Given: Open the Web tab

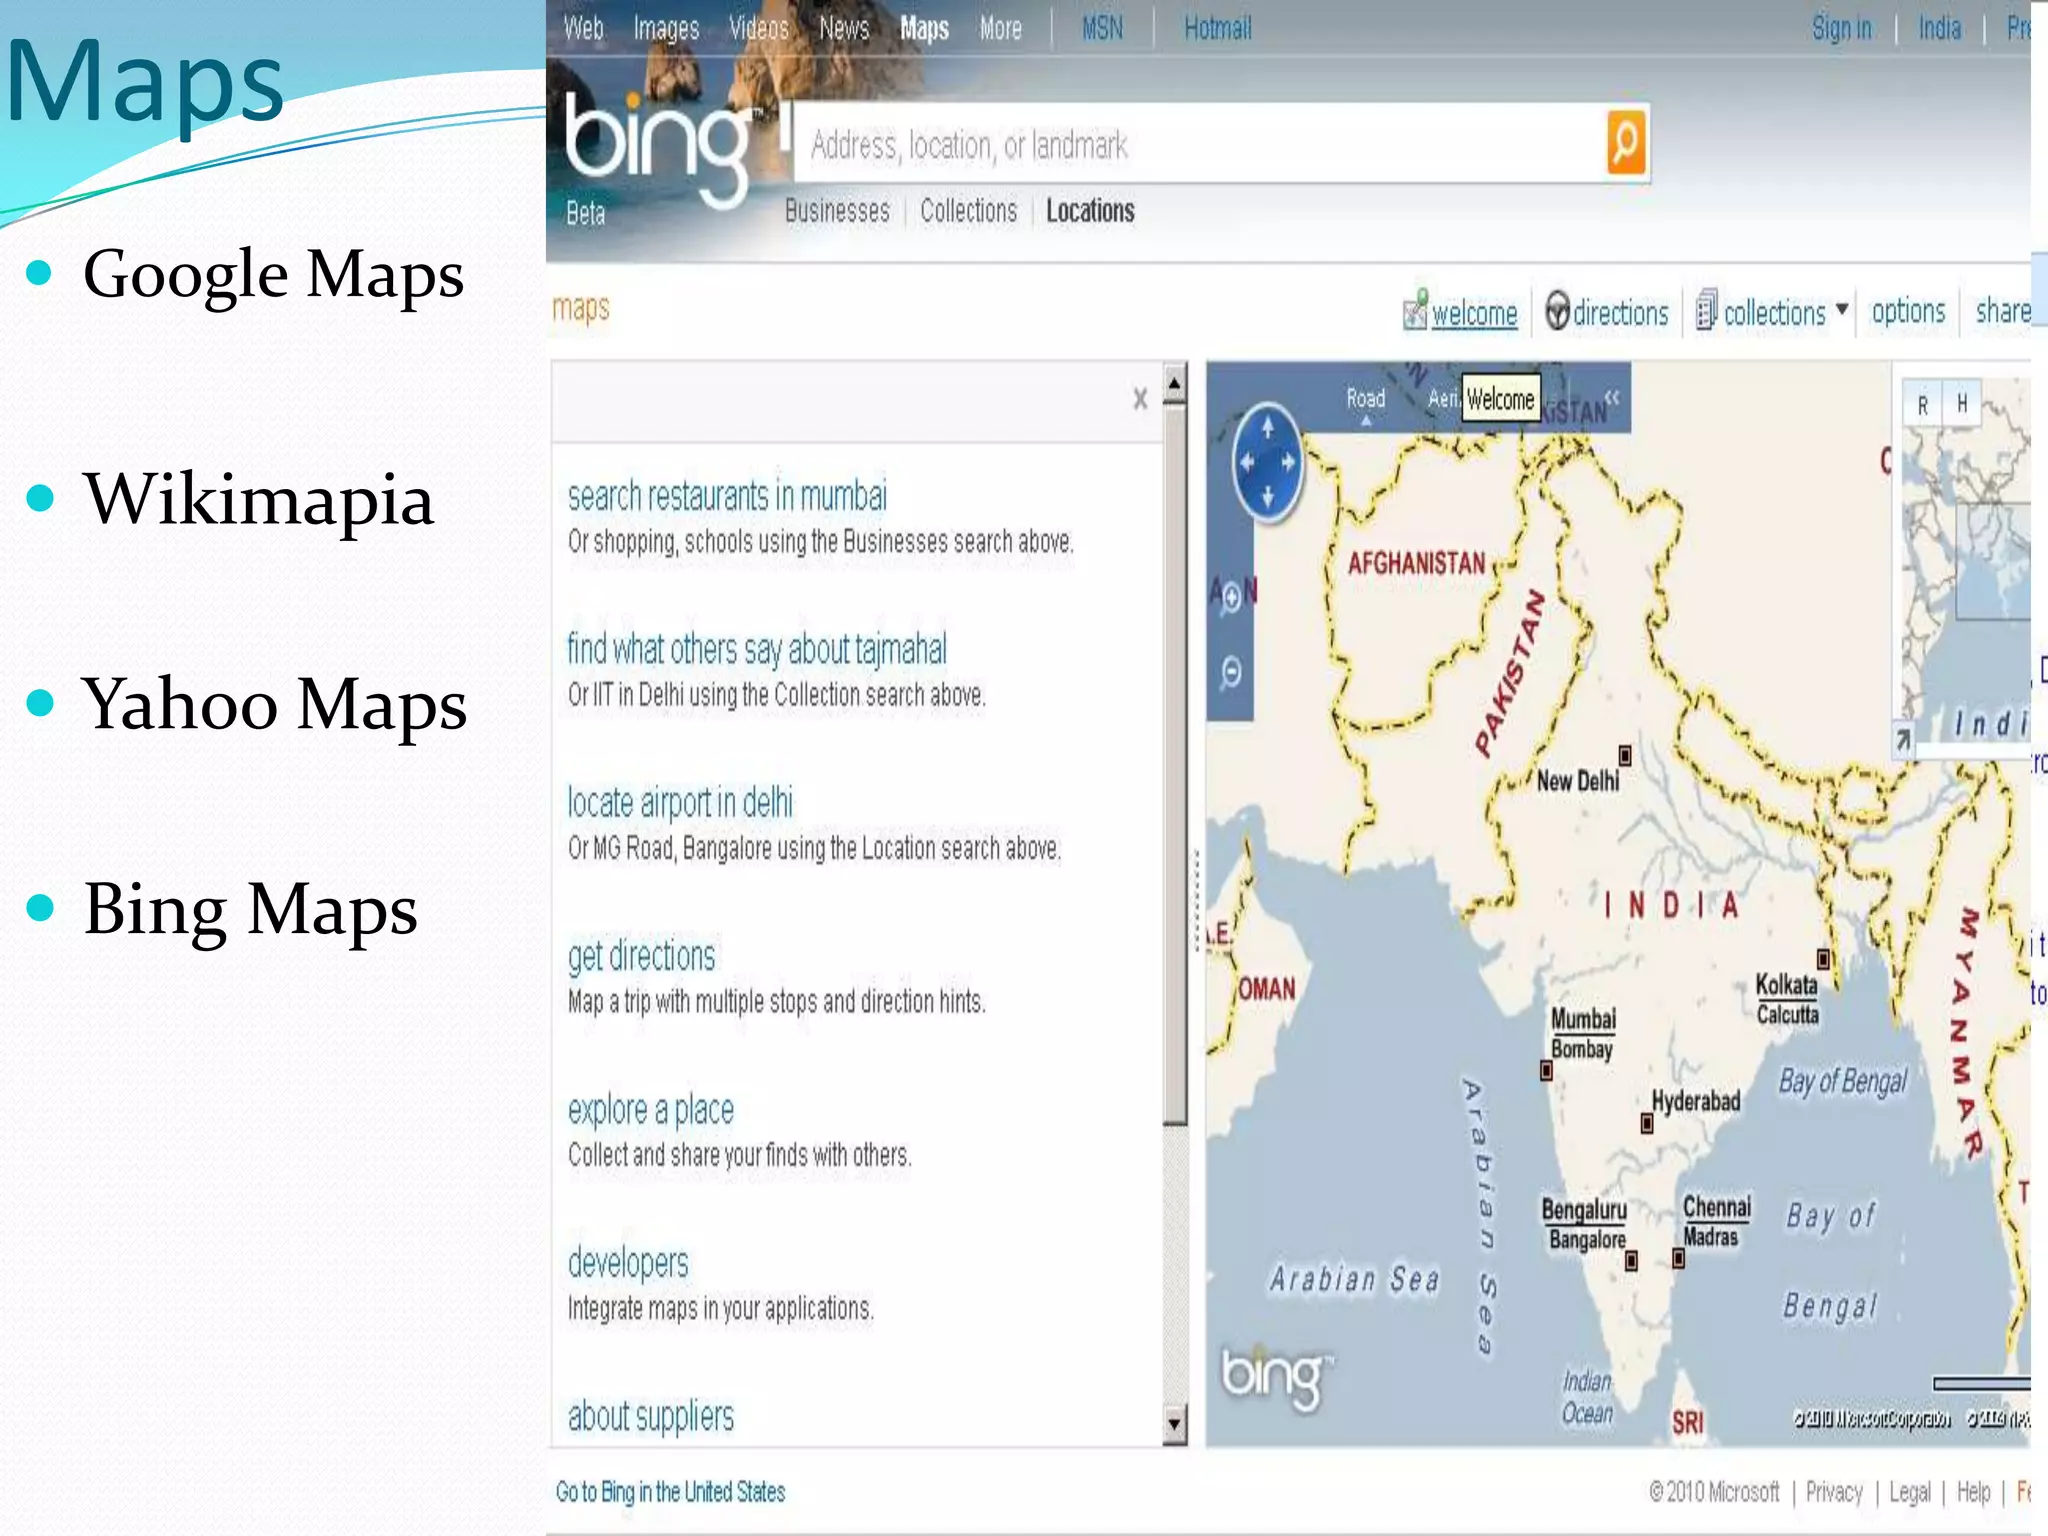Looking at the screenshot, I should click(x=583, y=28).
